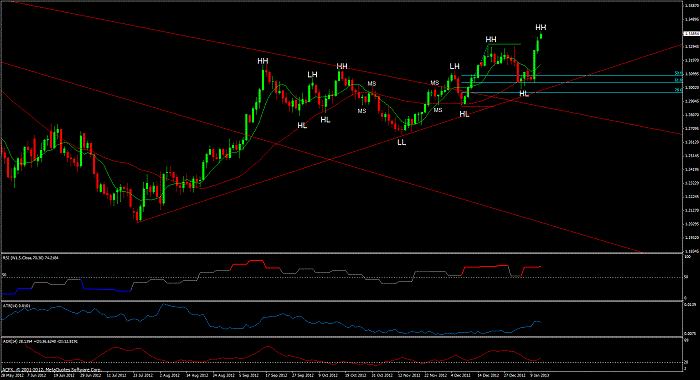This screenshot has height=380, width=700.
Task: Select the 61.8 Fibonacci retracement level label
Action: 678,80
